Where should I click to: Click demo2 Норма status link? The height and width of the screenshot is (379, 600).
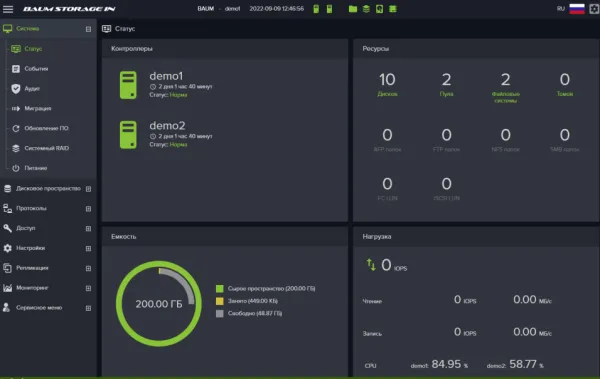tap(178, 145)
